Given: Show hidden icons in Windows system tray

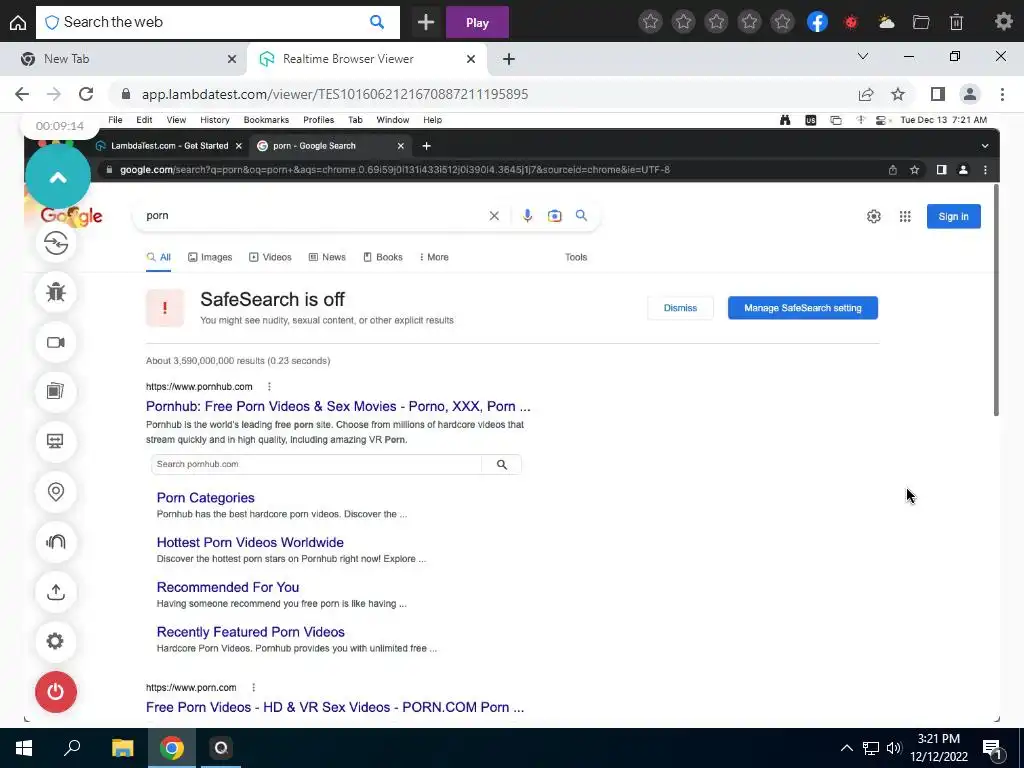Looking at the screenshot, I should [846, 748].
